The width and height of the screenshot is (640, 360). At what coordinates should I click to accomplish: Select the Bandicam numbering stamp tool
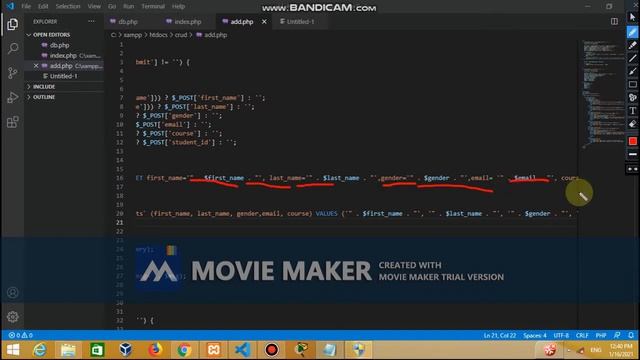(x=633, y=98)
